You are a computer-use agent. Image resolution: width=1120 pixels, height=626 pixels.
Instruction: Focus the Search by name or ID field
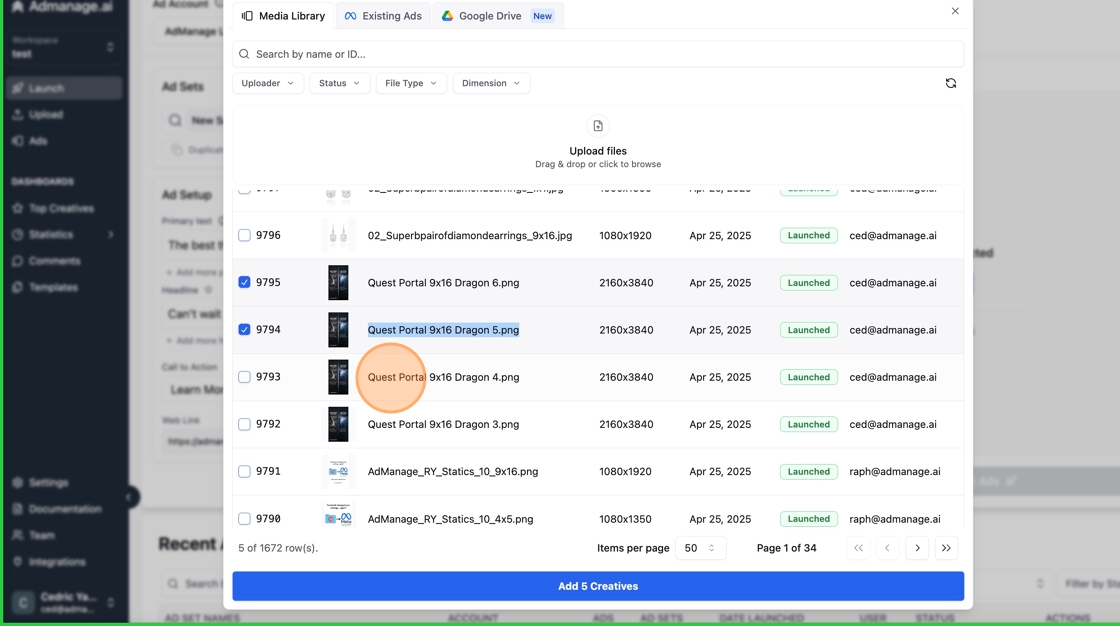pyautogui.click(x=598, y=54)
